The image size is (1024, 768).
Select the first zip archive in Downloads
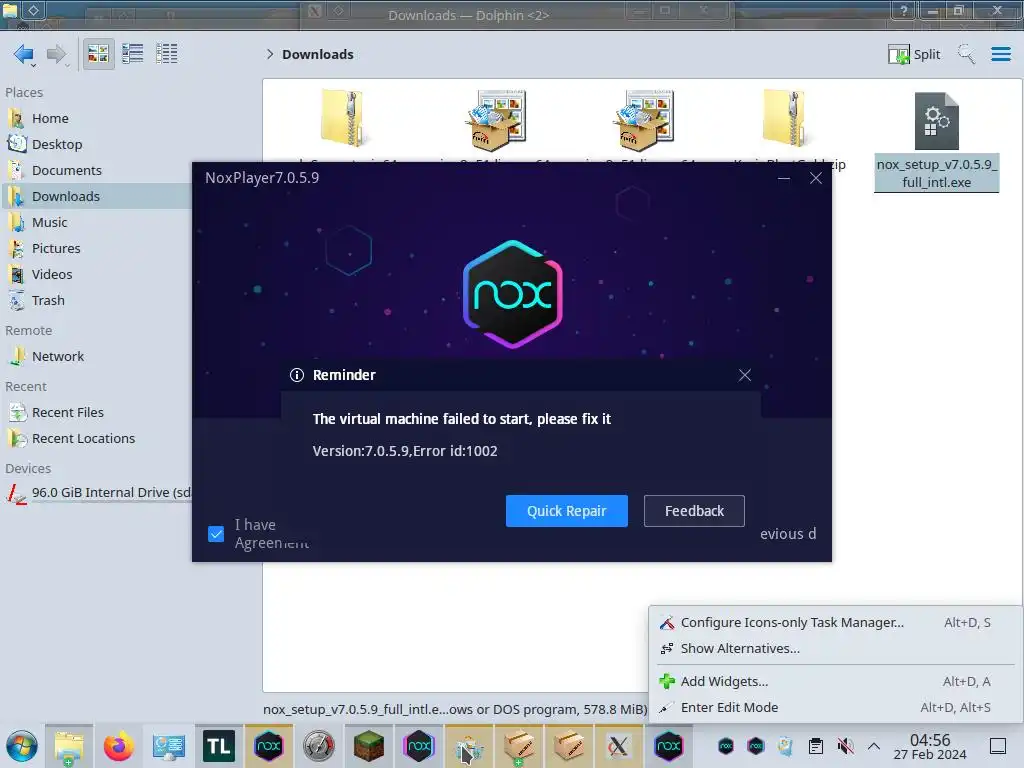pos(343,119)
